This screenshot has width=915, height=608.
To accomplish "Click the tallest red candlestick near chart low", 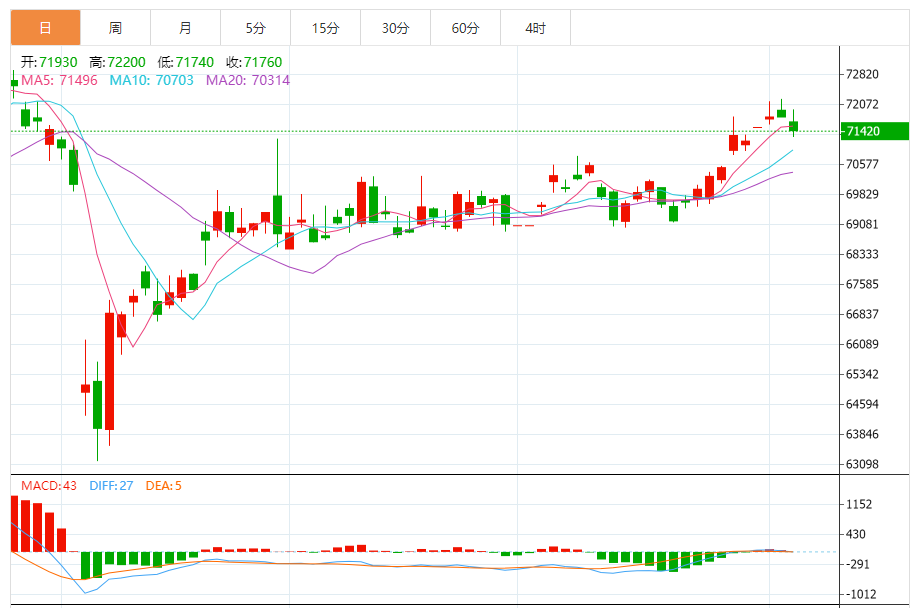I will (x=109, y=371).
